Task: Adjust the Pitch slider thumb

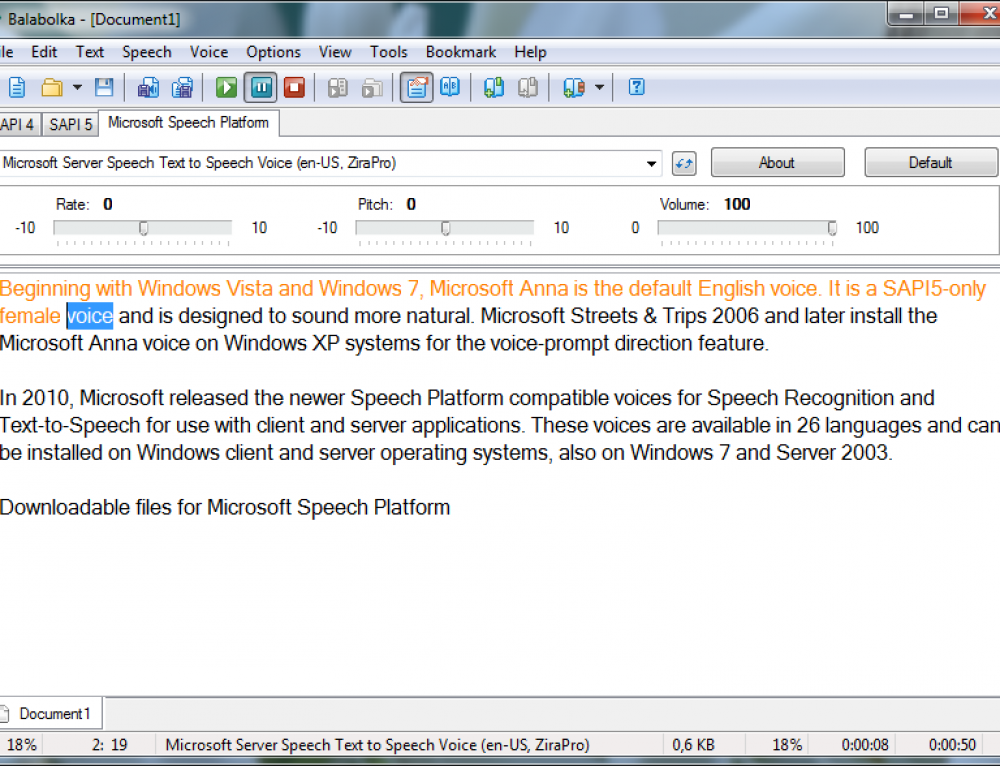Action: point(445,228)
